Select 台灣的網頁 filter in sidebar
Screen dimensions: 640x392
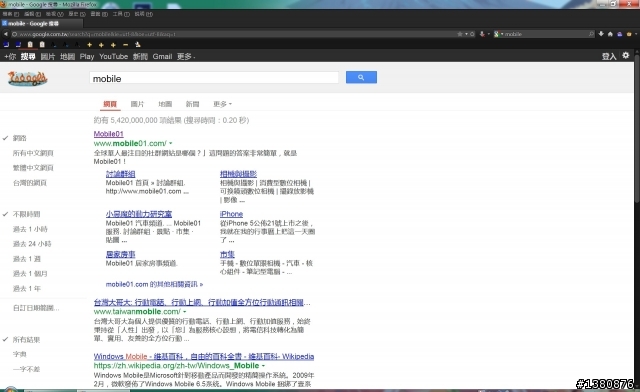(30, 183)
